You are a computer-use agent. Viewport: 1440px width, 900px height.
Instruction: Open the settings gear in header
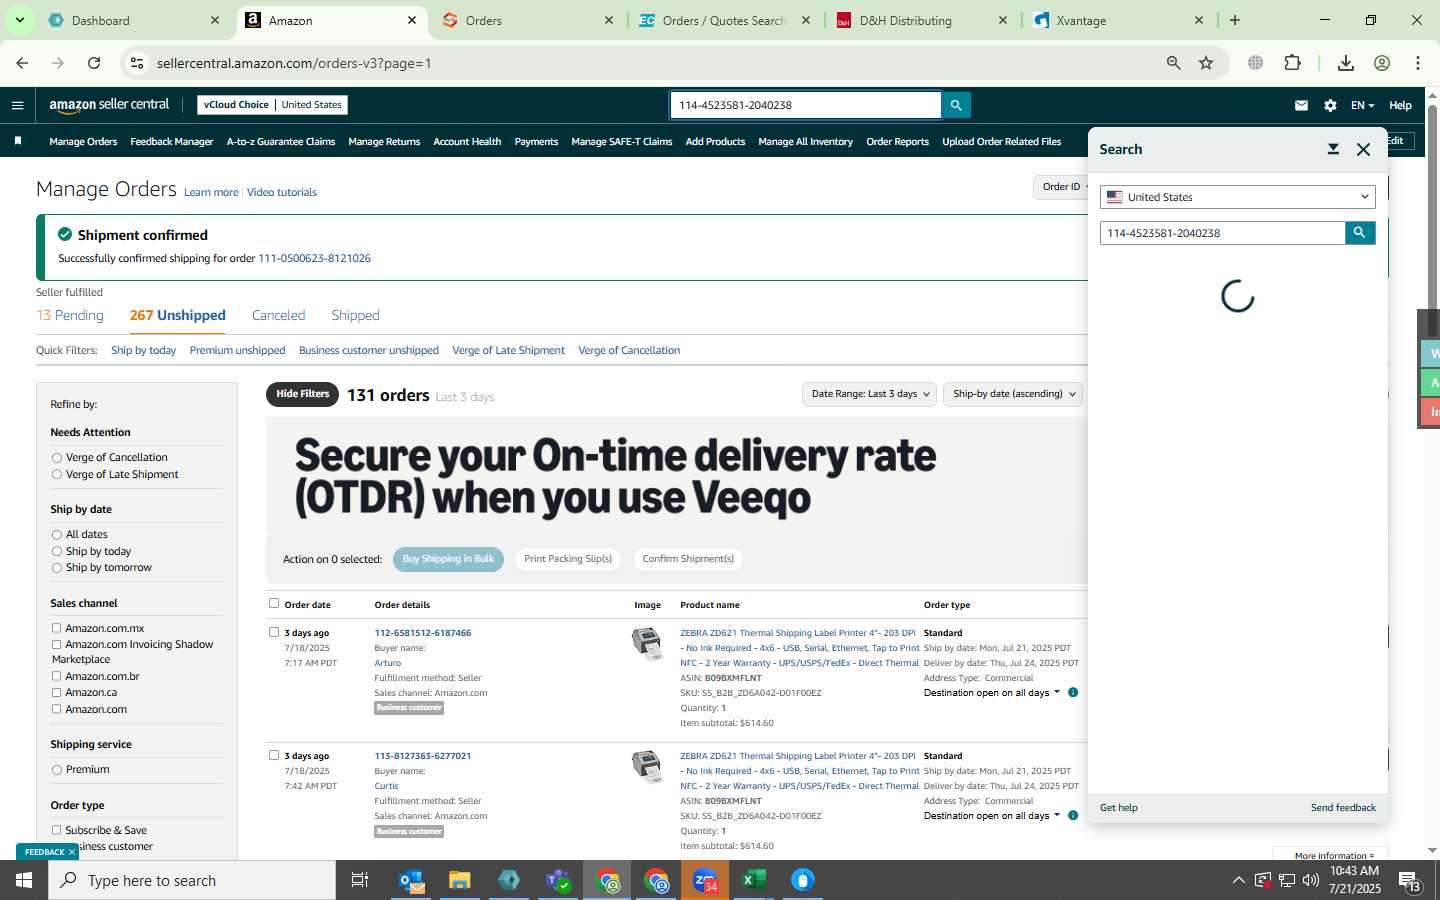point(1330,105)
